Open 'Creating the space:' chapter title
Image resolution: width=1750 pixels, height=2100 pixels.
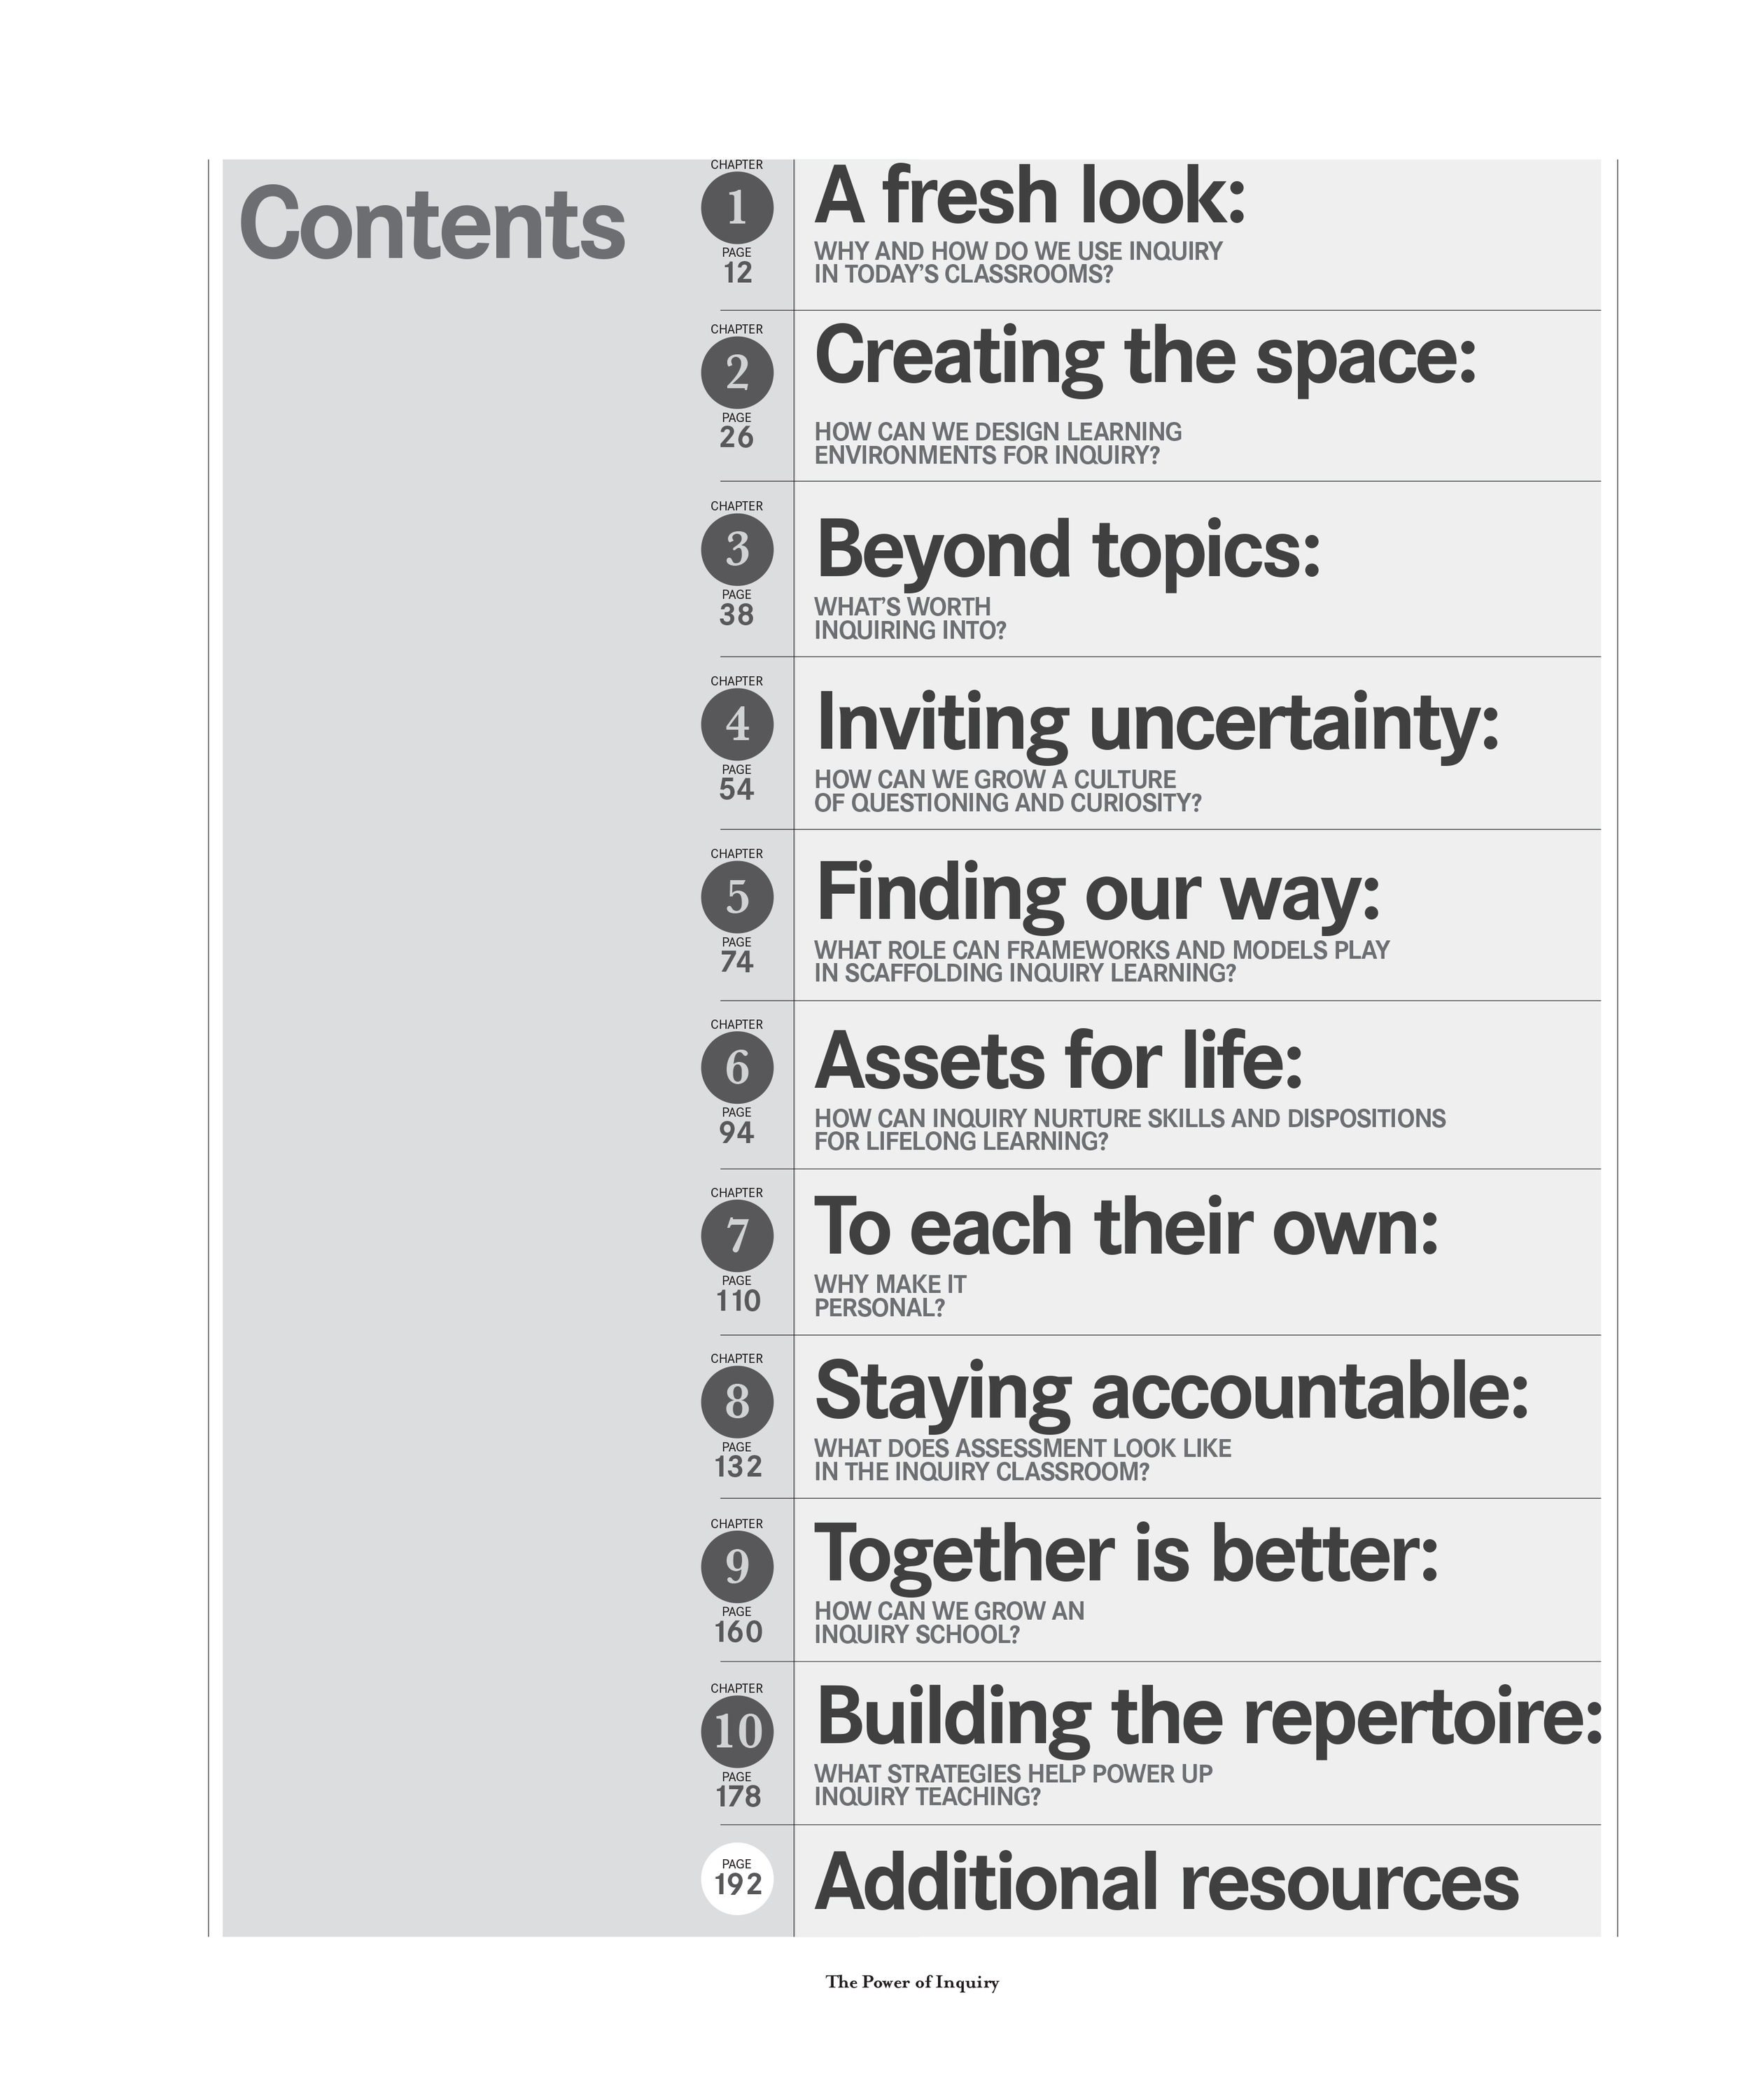1146,358
